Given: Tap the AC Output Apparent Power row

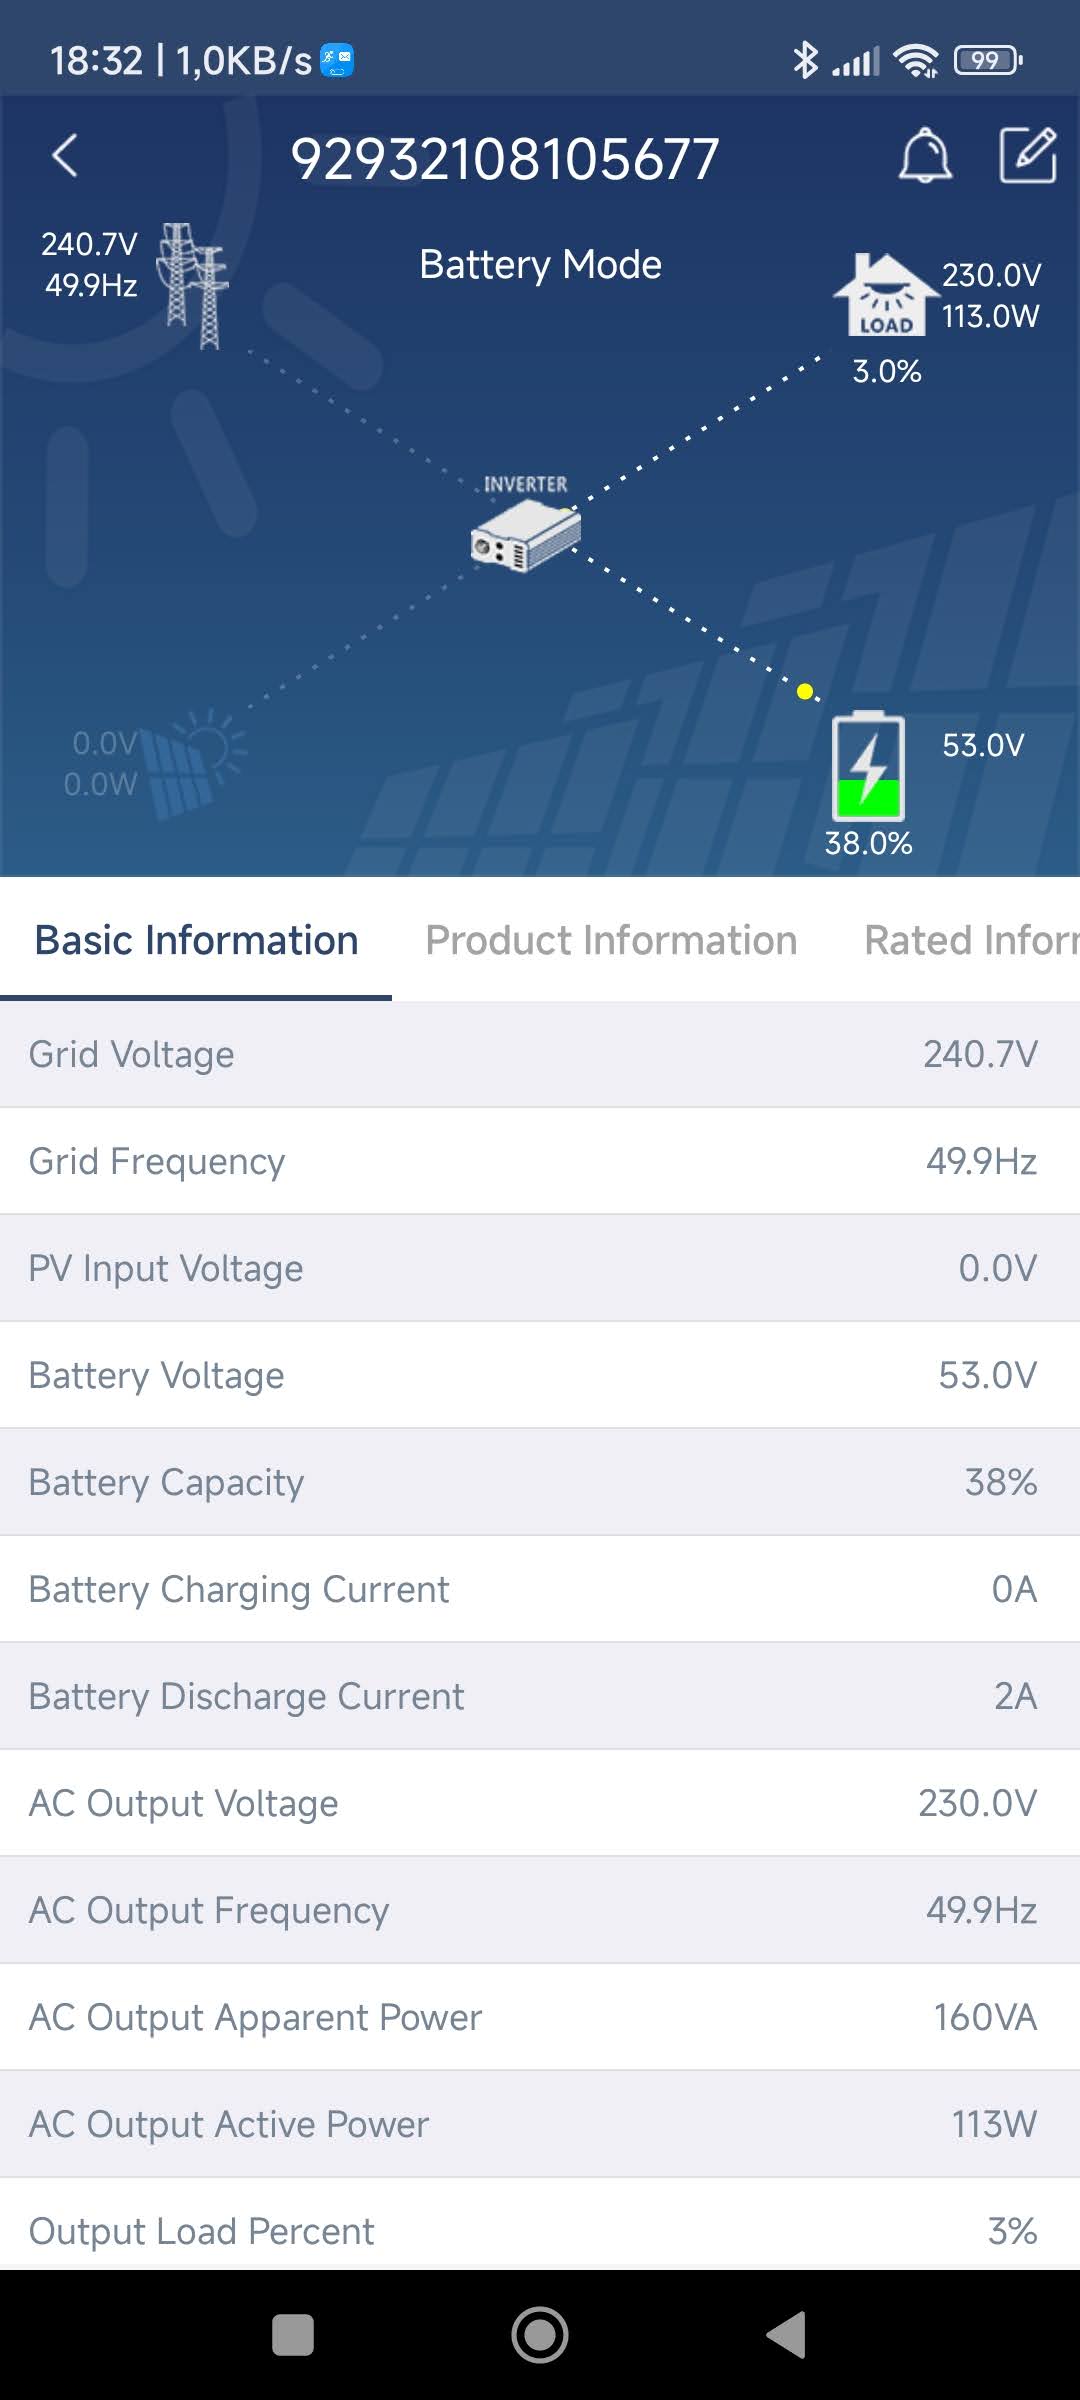Looking at the screenshot, I should click(x=540, y=2017).
